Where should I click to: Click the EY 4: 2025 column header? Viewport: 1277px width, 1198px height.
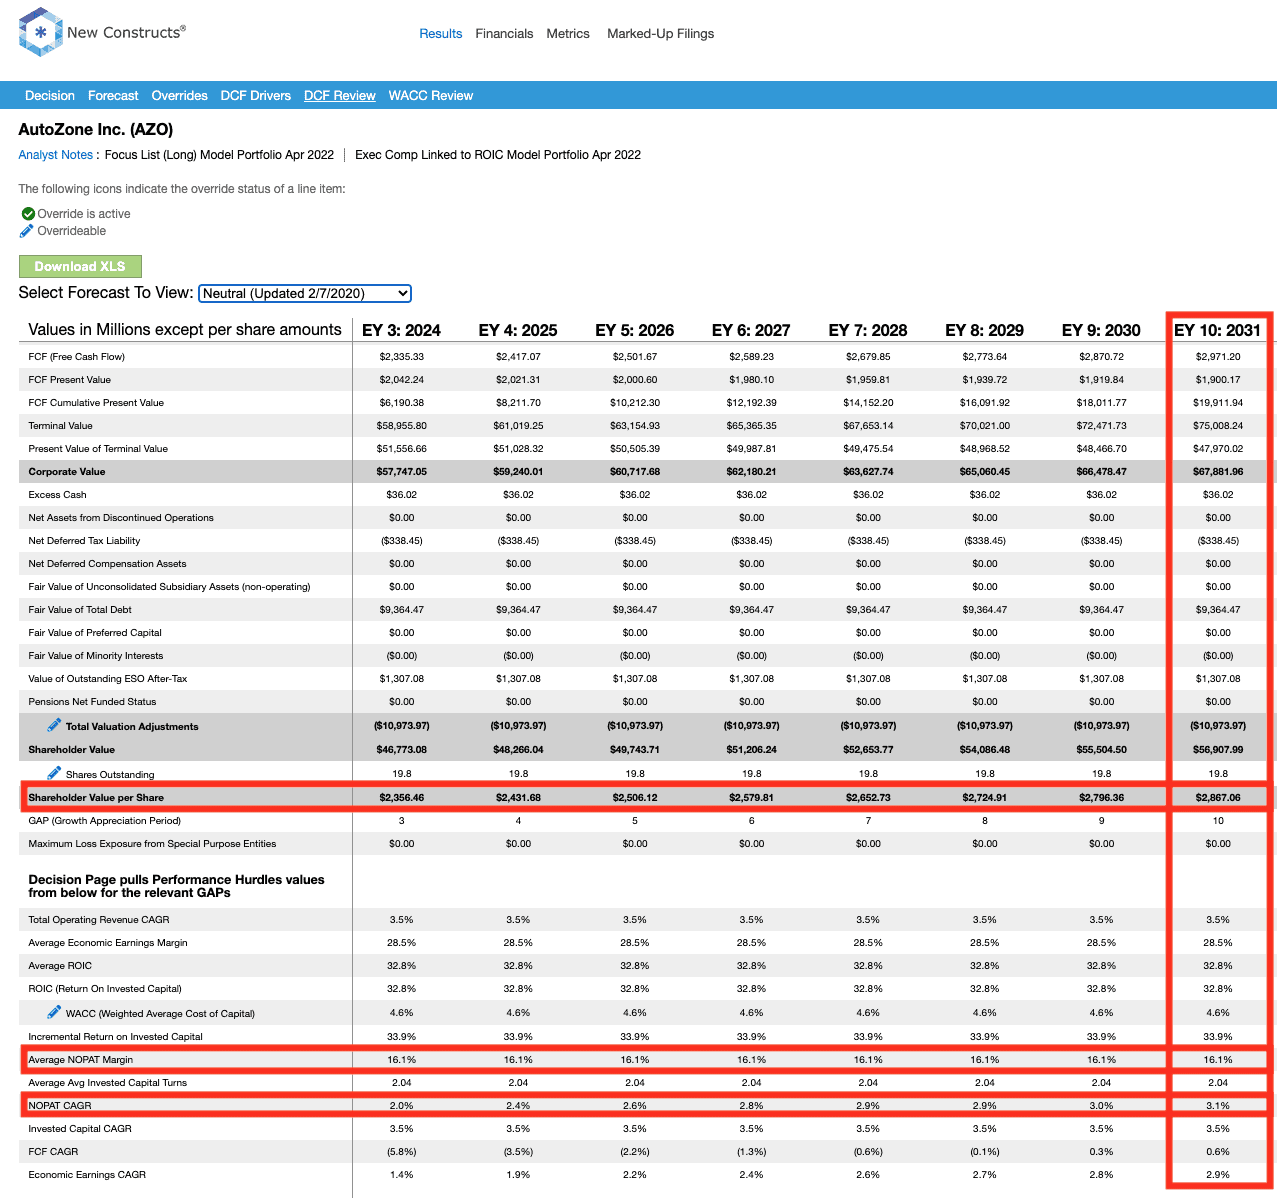click(518, 330)
